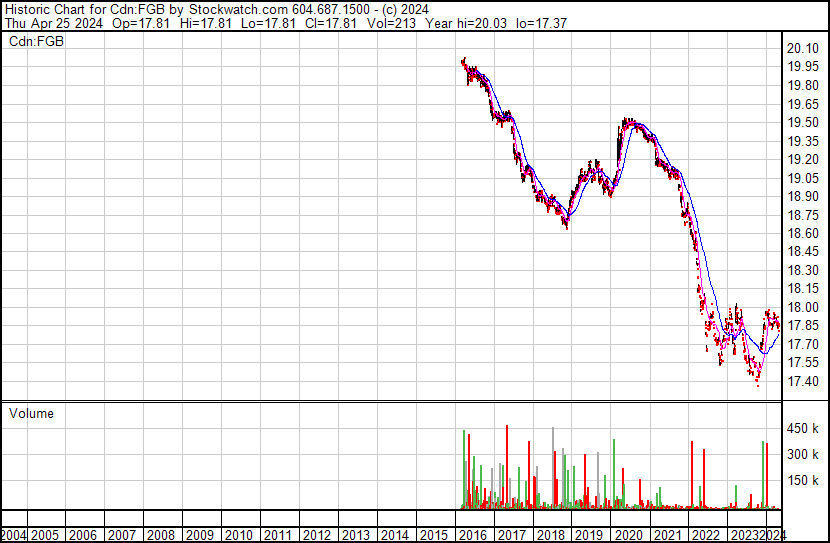Click the Thu Apr 25 2024 date text
830x543 pixels.
(53, 23)
